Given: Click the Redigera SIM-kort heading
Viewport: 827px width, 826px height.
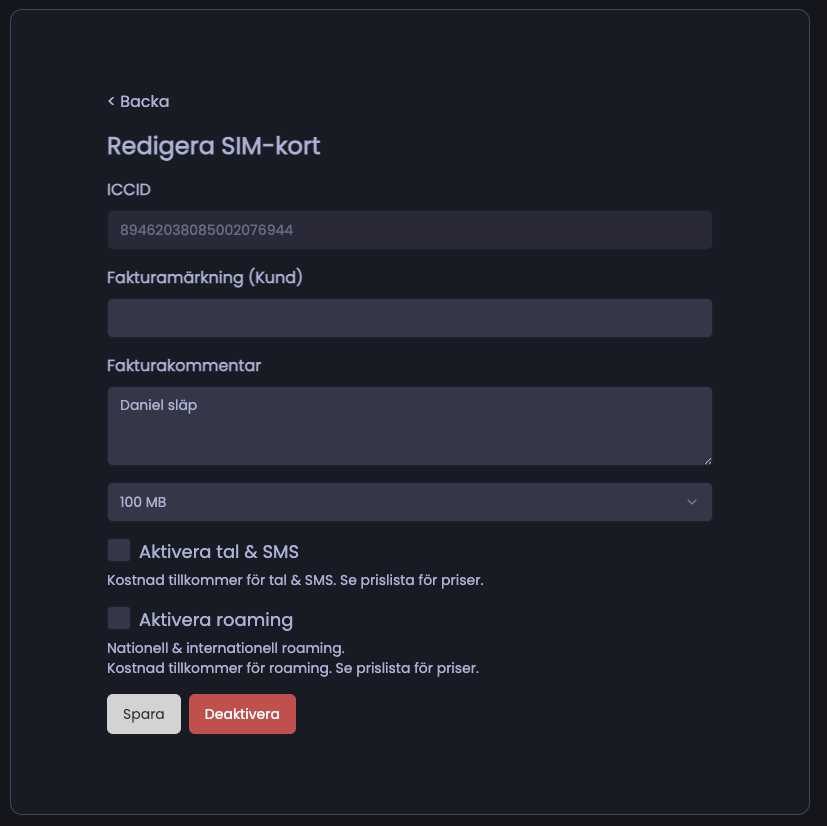Looking at the screenshot, I should [213, 146].
